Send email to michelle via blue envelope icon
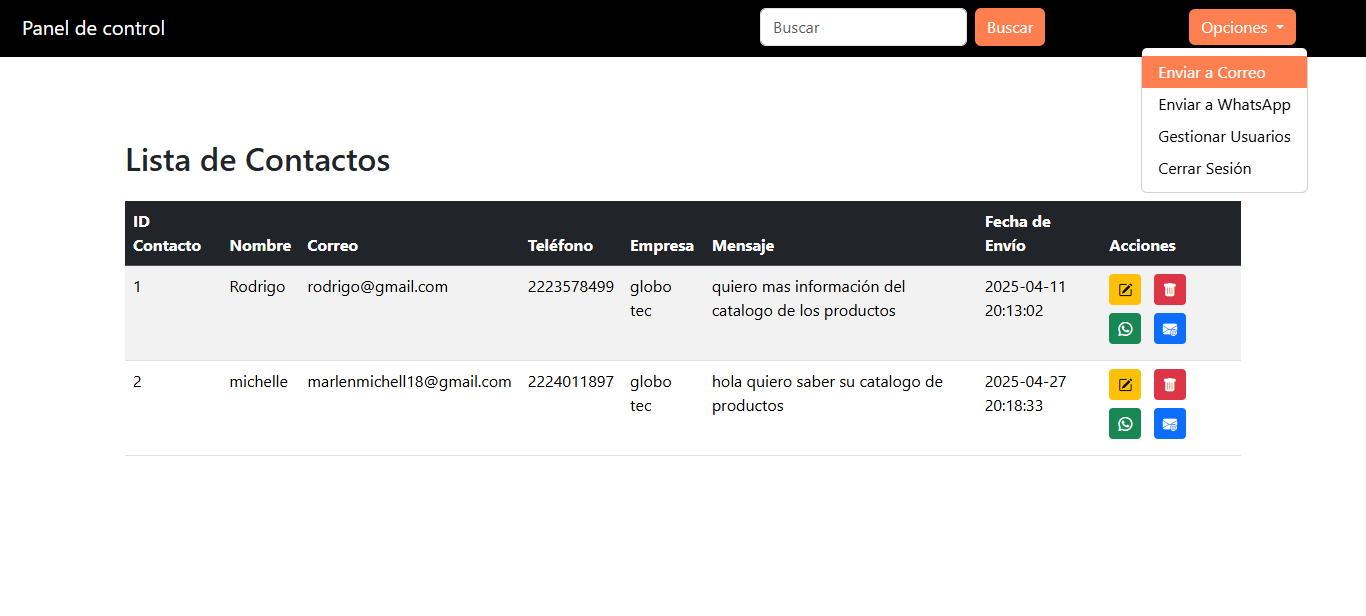 point(1170,424)
